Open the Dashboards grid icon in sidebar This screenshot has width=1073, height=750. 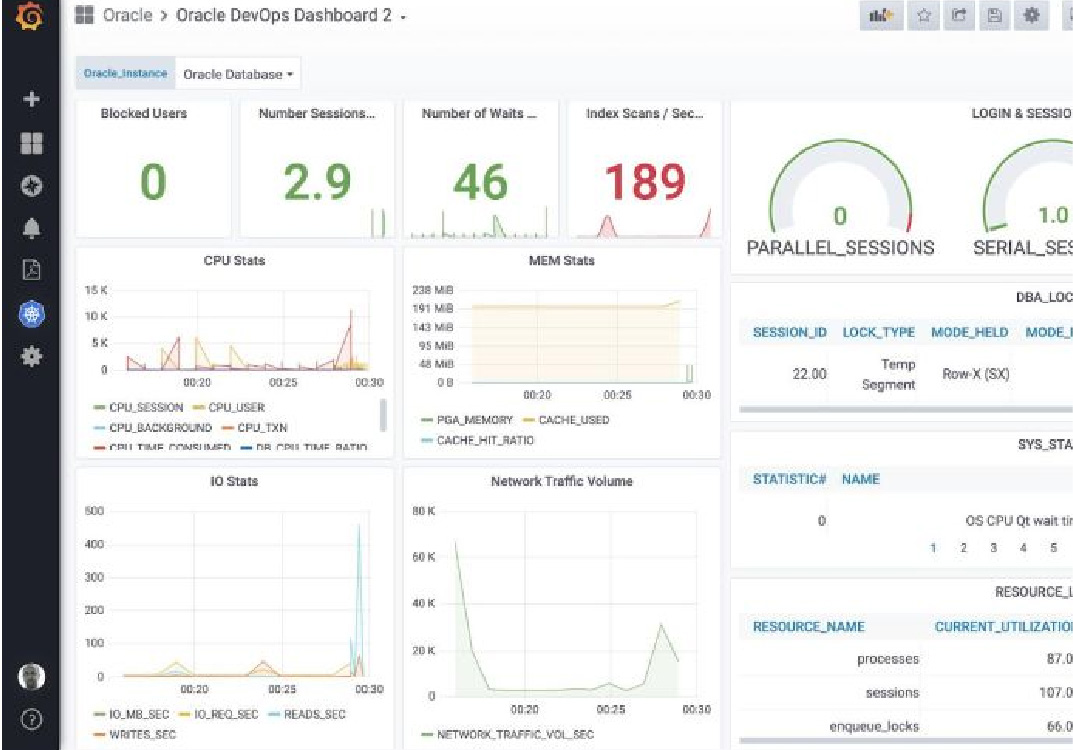pyautogui.click(x=31, y=143)
